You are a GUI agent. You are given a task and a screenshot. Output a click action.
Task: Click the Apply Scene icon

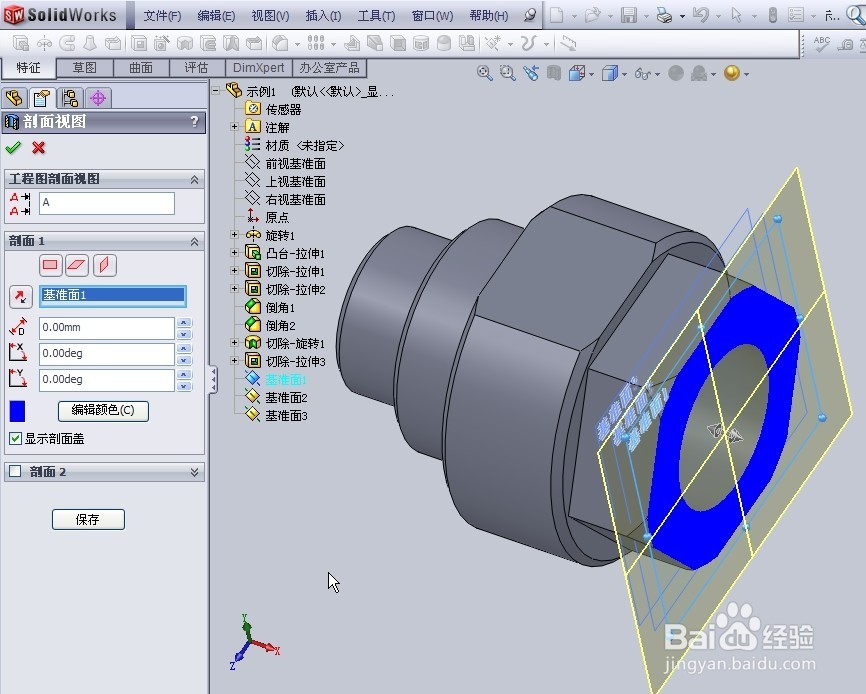699,73
